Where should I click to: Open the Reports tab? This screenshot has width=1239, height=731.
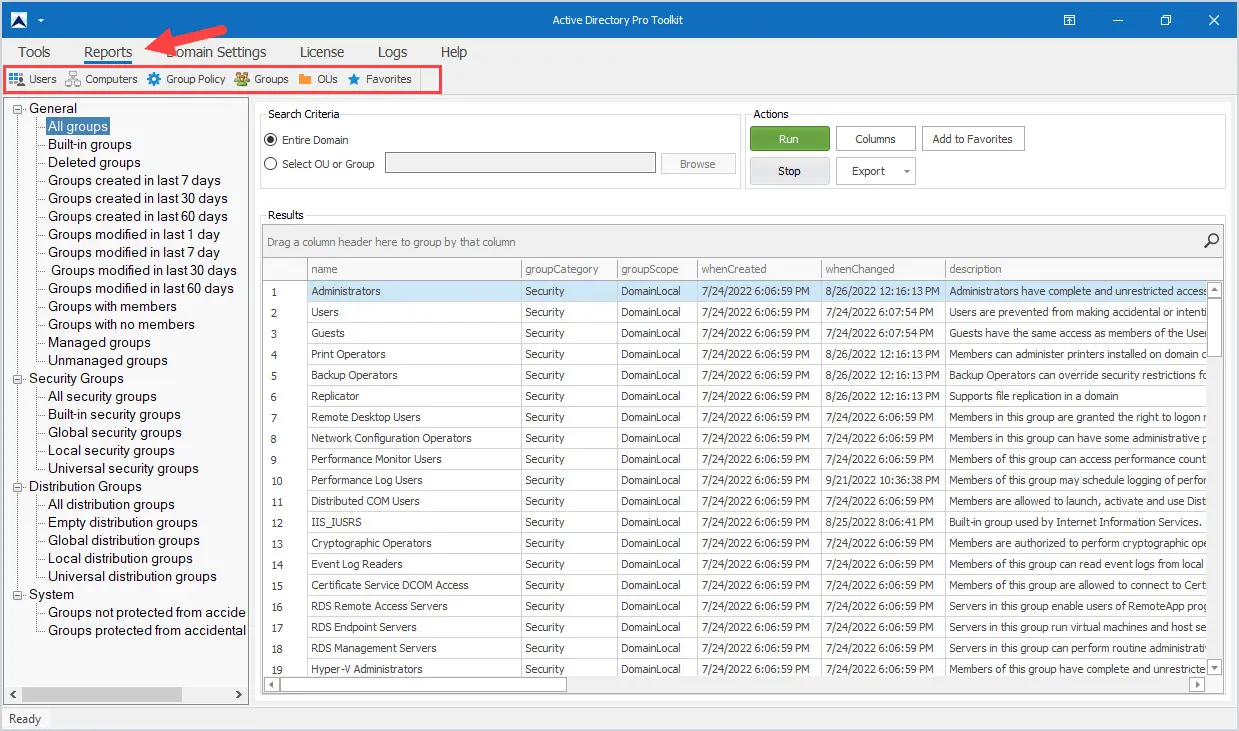(x=108, y=52)
